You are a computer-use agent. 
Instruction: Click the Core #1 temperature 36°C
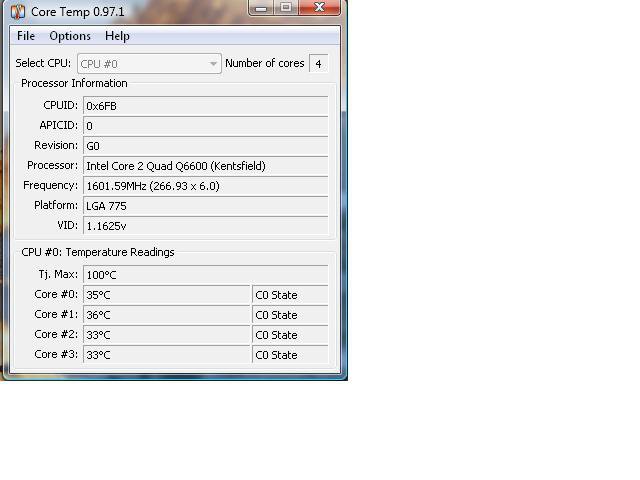click(x=167, y=315)
